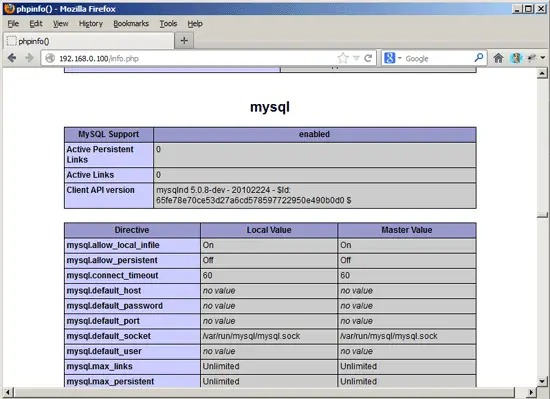
Task: Open the Home page icon
Action: [498, 58]
